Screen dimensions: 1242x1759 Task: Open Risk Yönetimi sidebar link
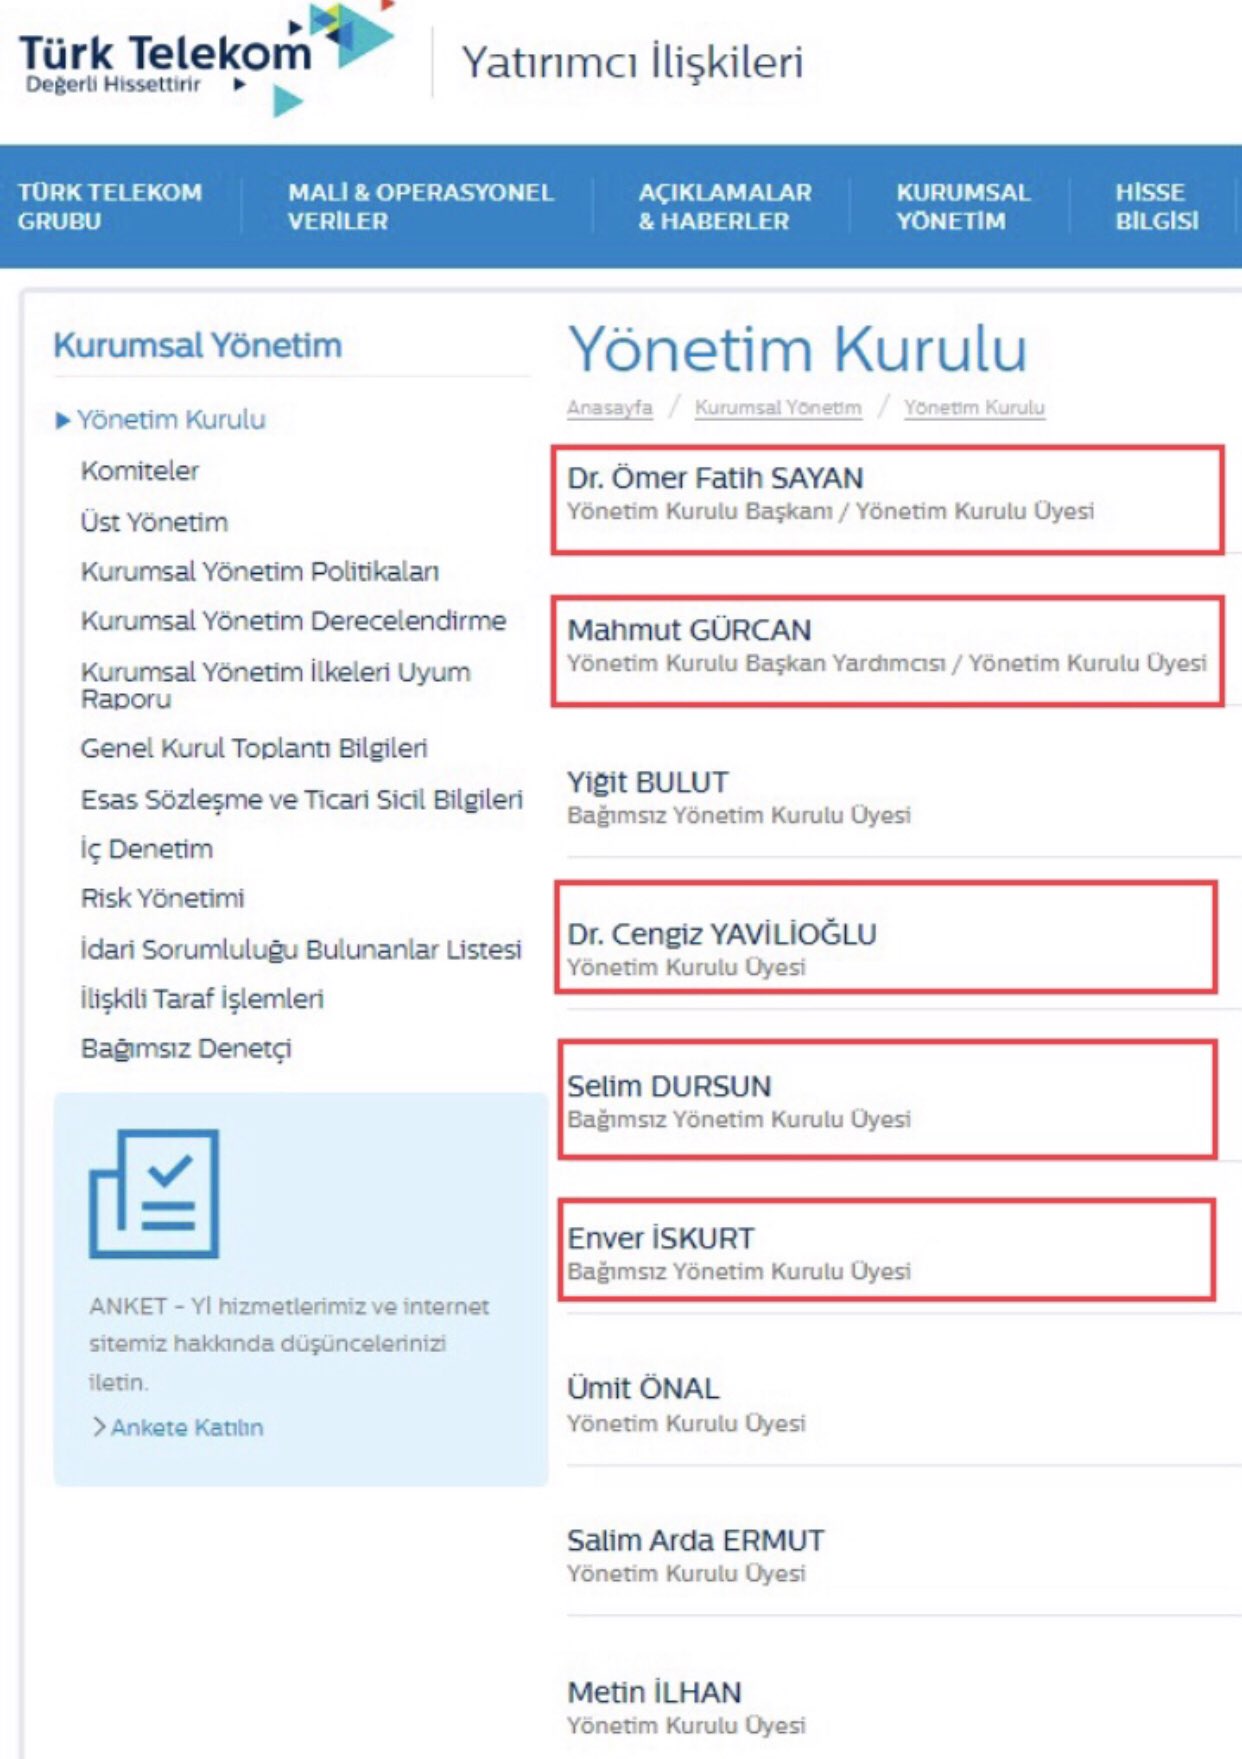(x=162, y=898)
